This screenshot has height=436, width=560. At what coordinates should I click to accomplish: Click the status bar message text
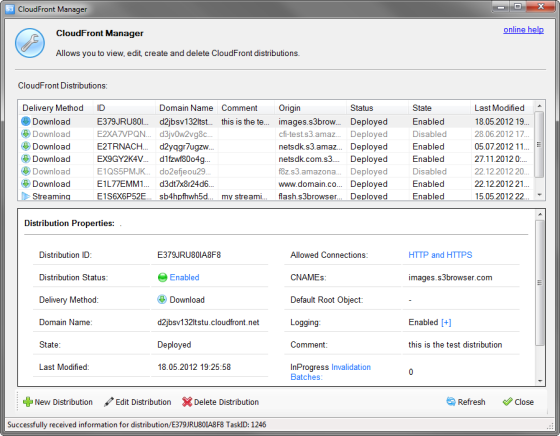coord(136,425)
